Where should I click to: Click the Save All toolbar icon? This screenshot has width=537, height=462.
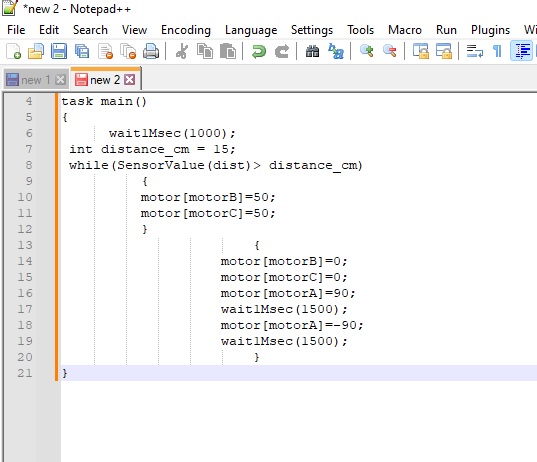pyautogui.click(x=82, y=51)
